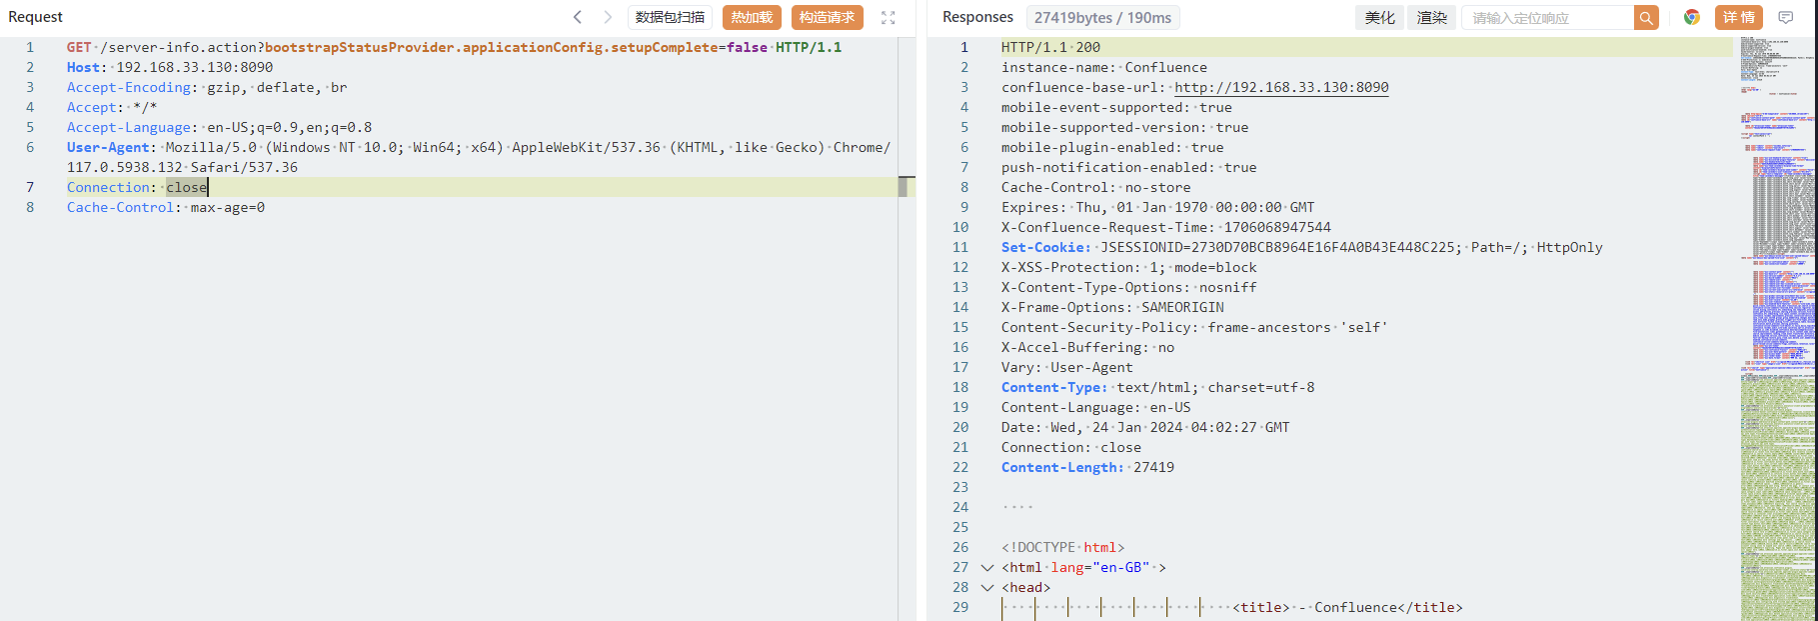Click the orange search magnifier button

1646,17
